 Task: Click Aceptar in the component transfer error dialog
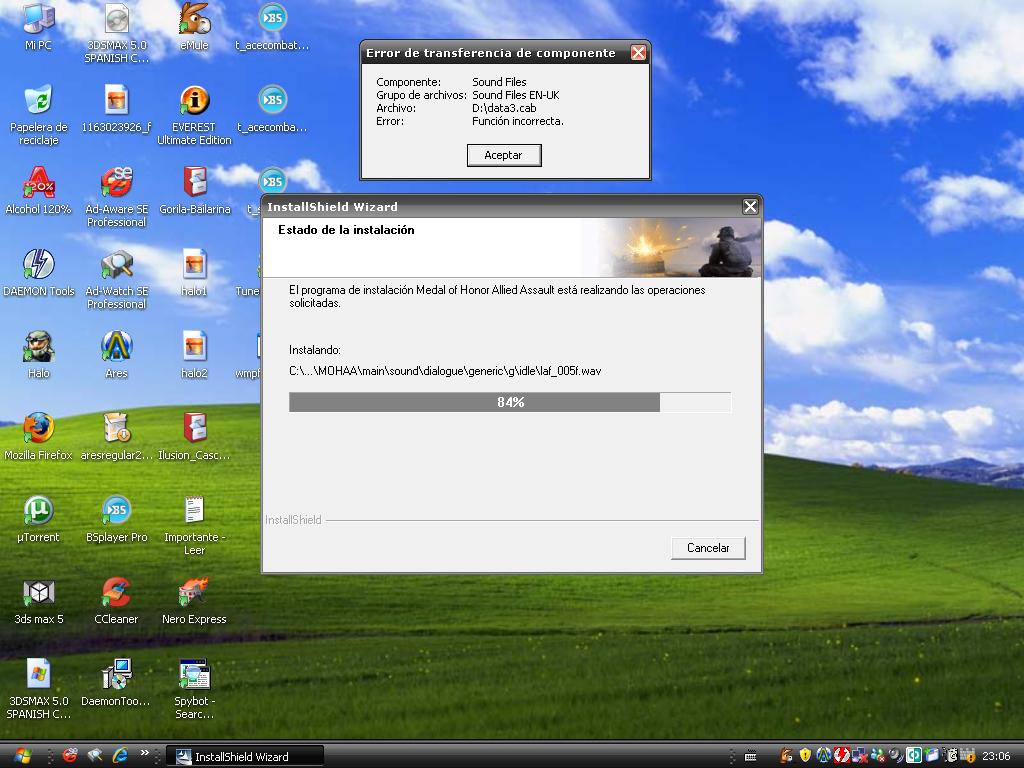[x=504, y=155]
